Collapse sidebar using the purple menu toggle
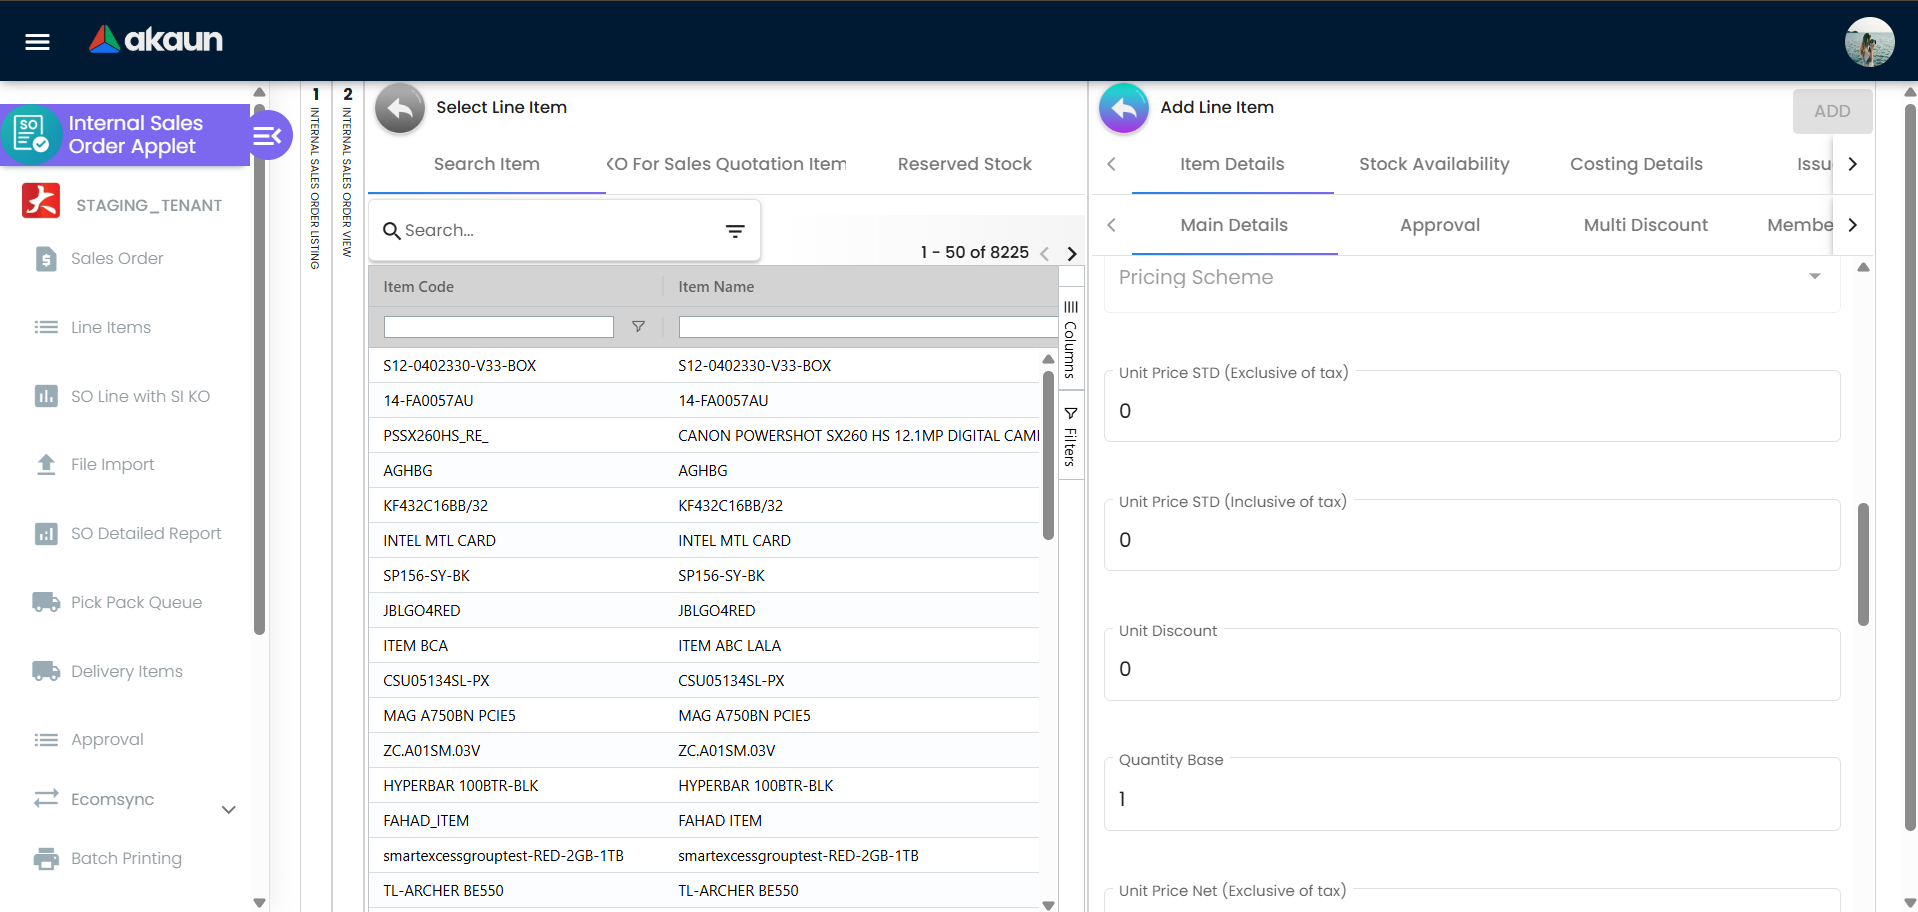The width and height of the screenshot is (1918, 912). click(x=268, y=136)
